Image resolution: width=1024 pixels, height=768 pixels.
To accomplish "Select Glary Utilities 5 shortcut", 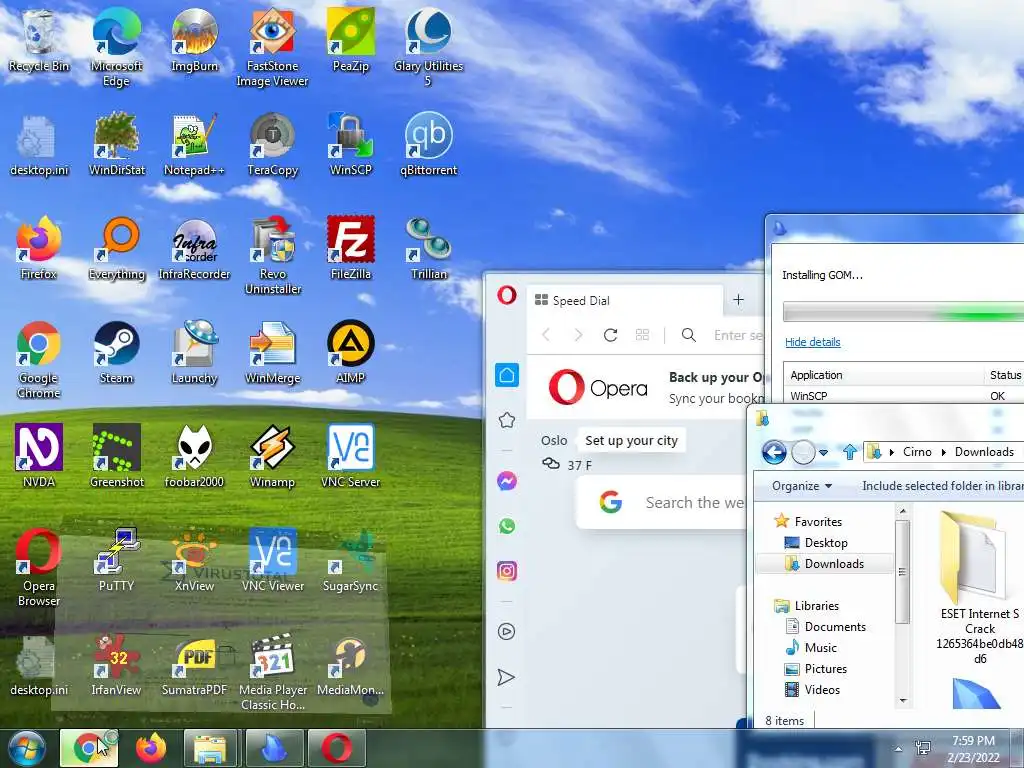I will pyautogui.click(x=428, y=47).
